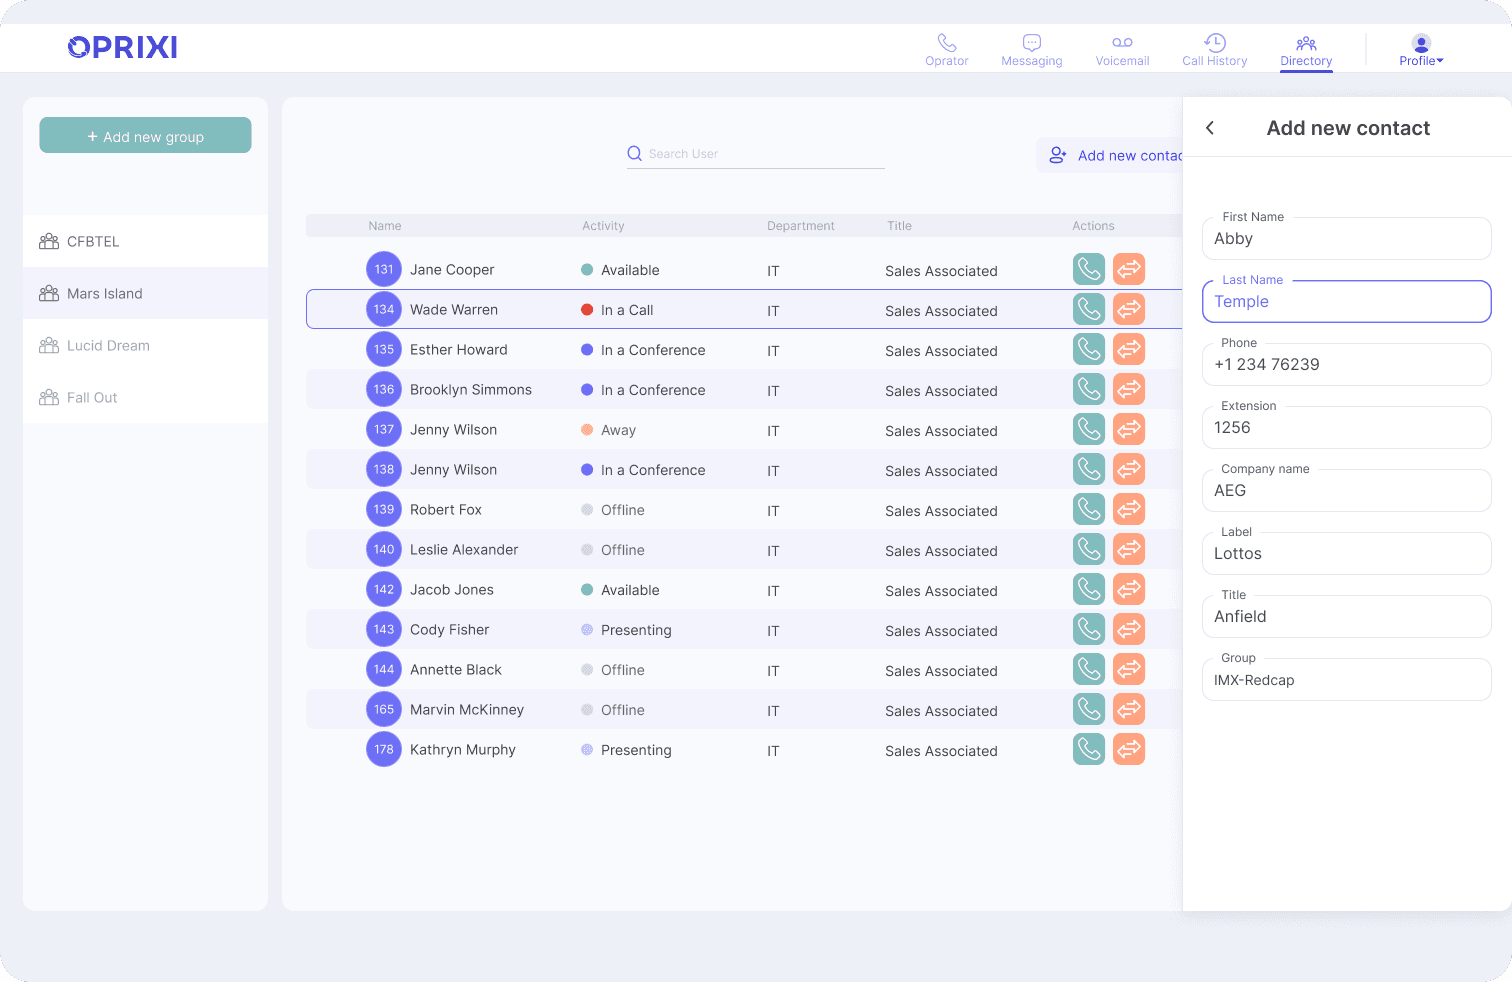This screenshot has width=1512, height=982.
Task: Transfer to Kathryn Murphy with orange arrows icon
Action: [x=1128, y=749]
